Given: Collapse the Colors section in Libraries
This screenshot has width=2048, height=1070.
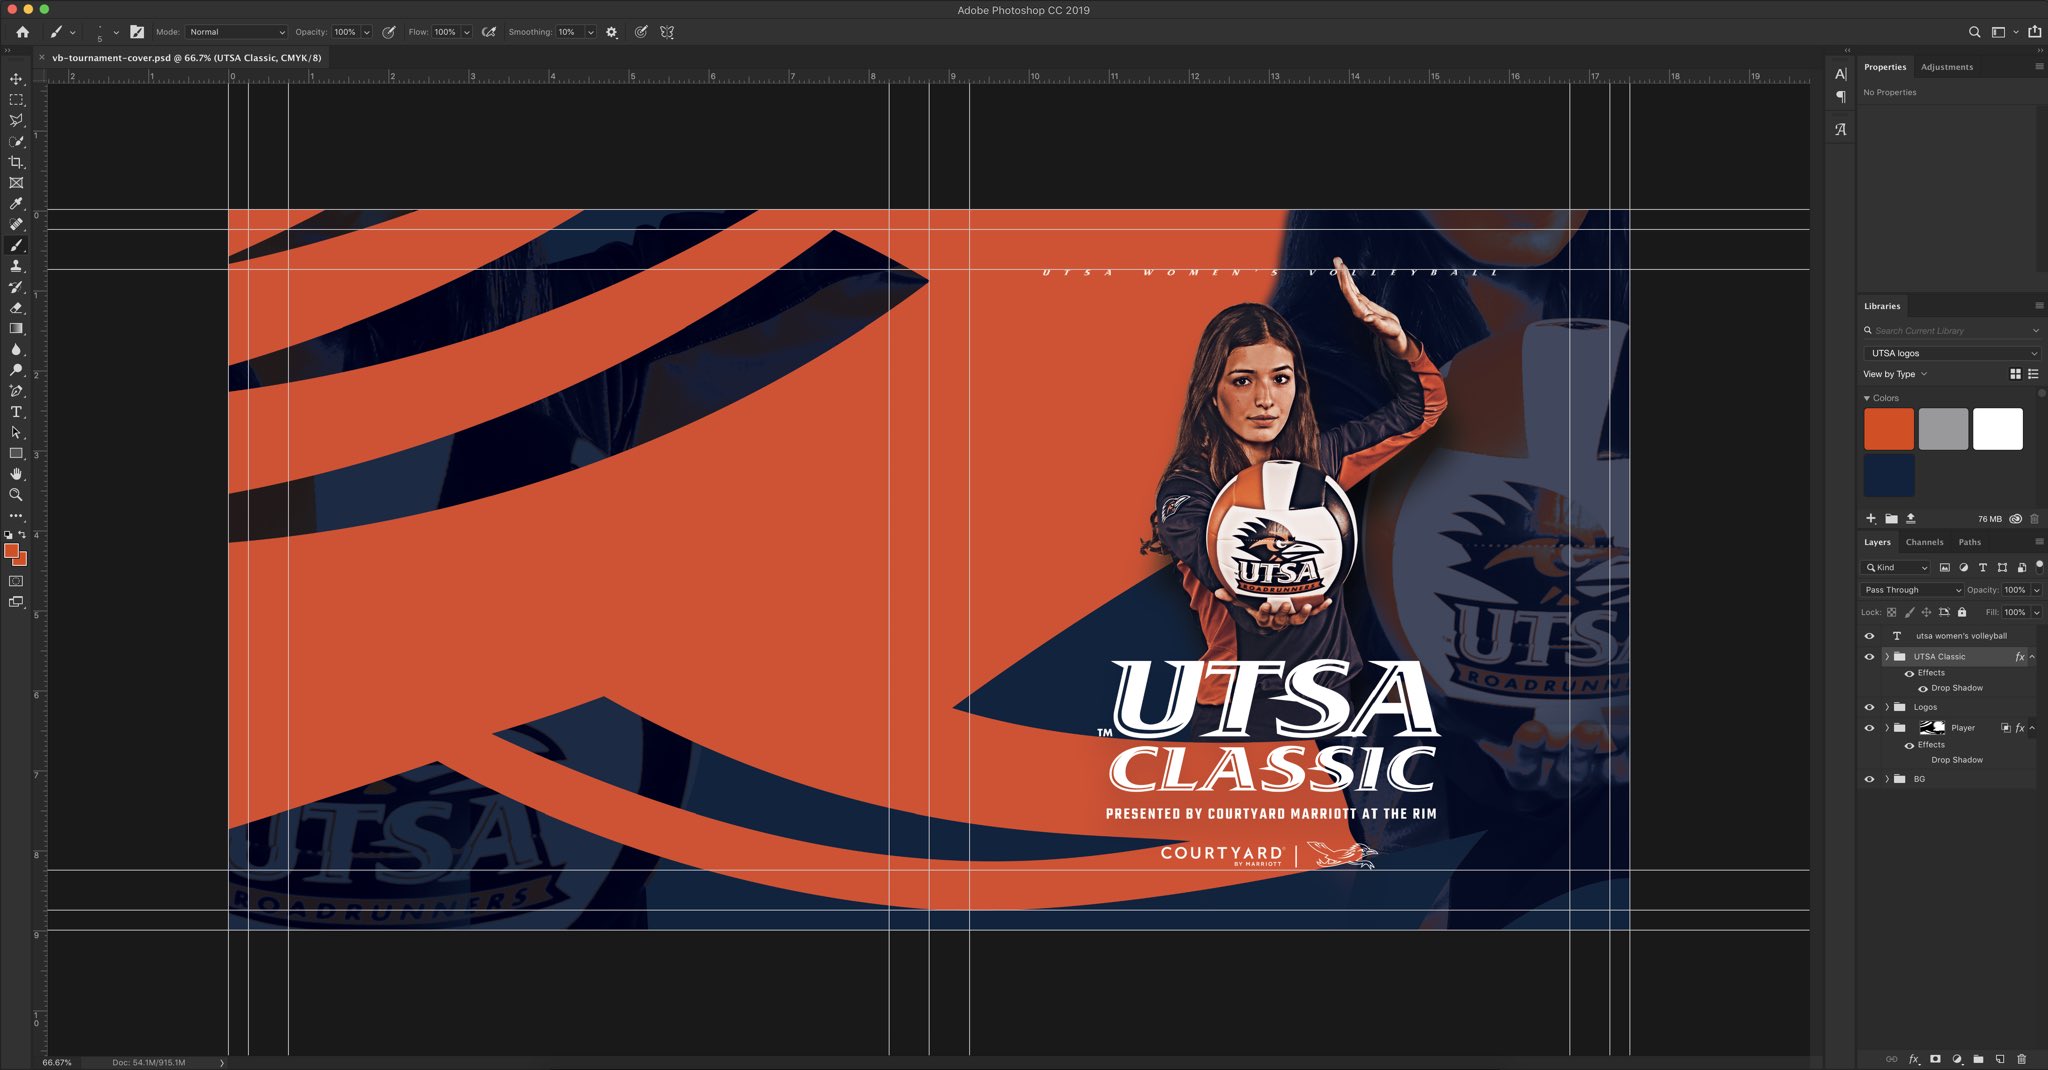Looking at the screenshot, I should 1867,398.
